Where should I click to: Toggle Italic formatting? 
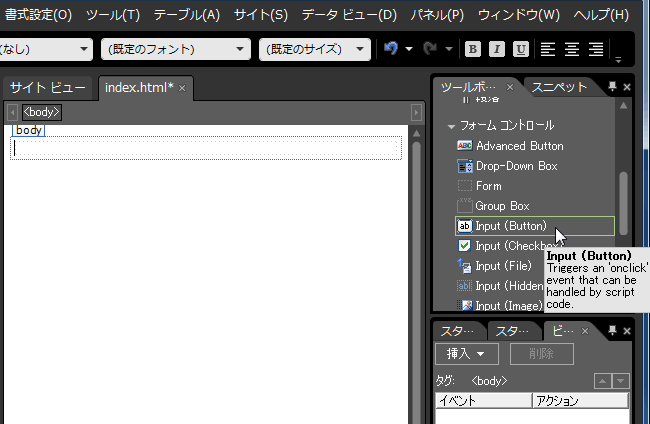click(x=497, y=49)
